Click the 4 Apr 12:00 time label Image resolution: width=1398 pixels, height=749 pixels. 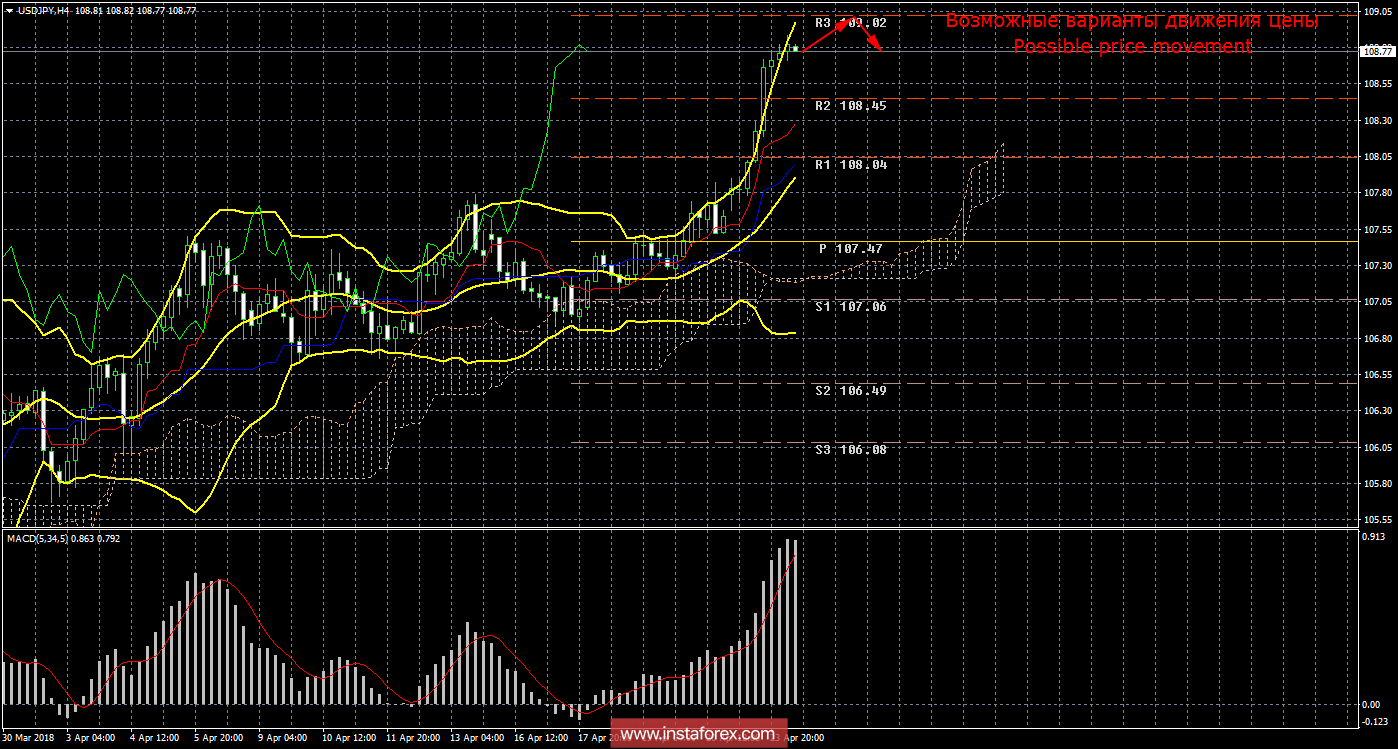pyautogui.click(x=154, y=738)
